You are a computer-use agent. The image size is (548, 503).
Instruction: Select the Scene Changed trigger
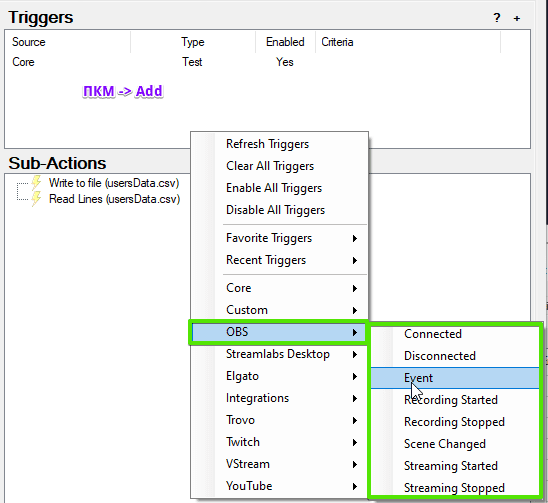point(455,444)
